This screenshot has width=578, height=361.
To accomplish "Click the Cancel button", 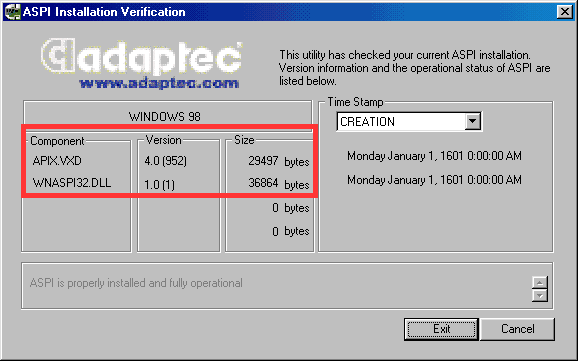I will [x=517, y=329].
